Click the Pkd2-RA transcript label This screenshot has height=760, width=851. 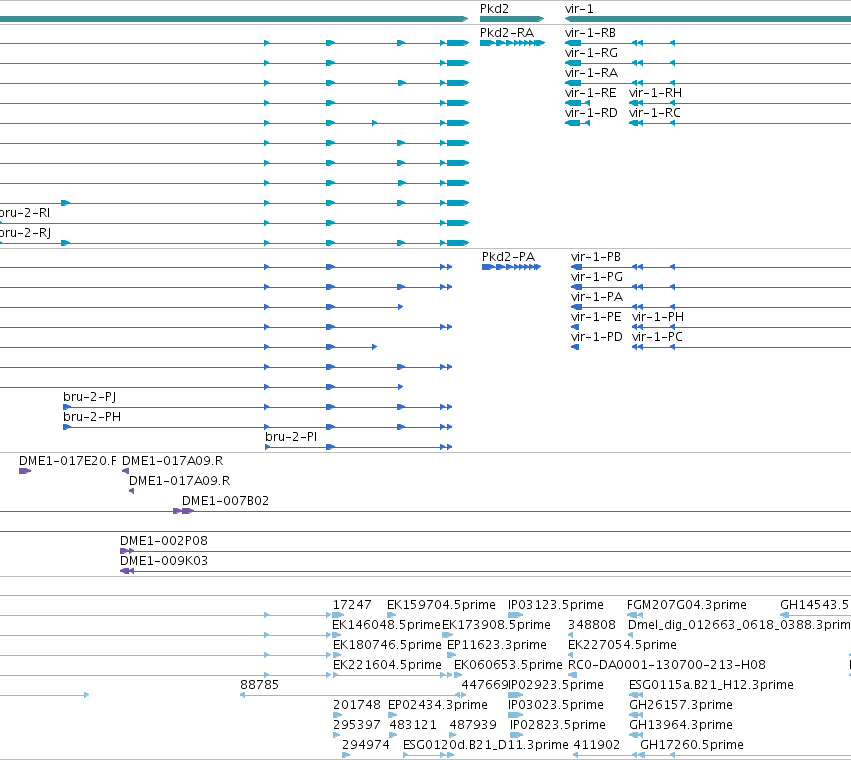(507, 33)
